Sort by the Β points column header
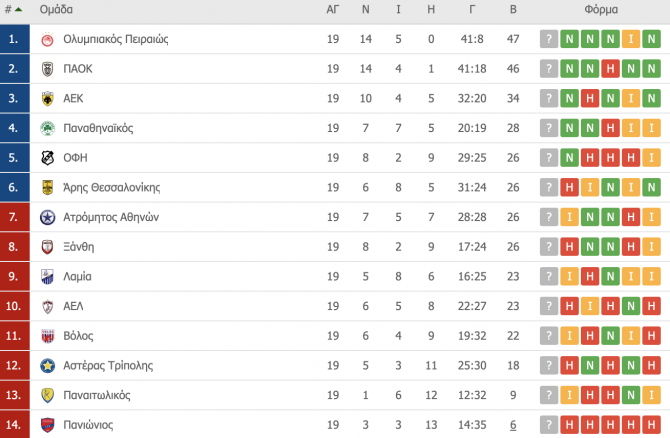670x438 pixels. (513, 9)
